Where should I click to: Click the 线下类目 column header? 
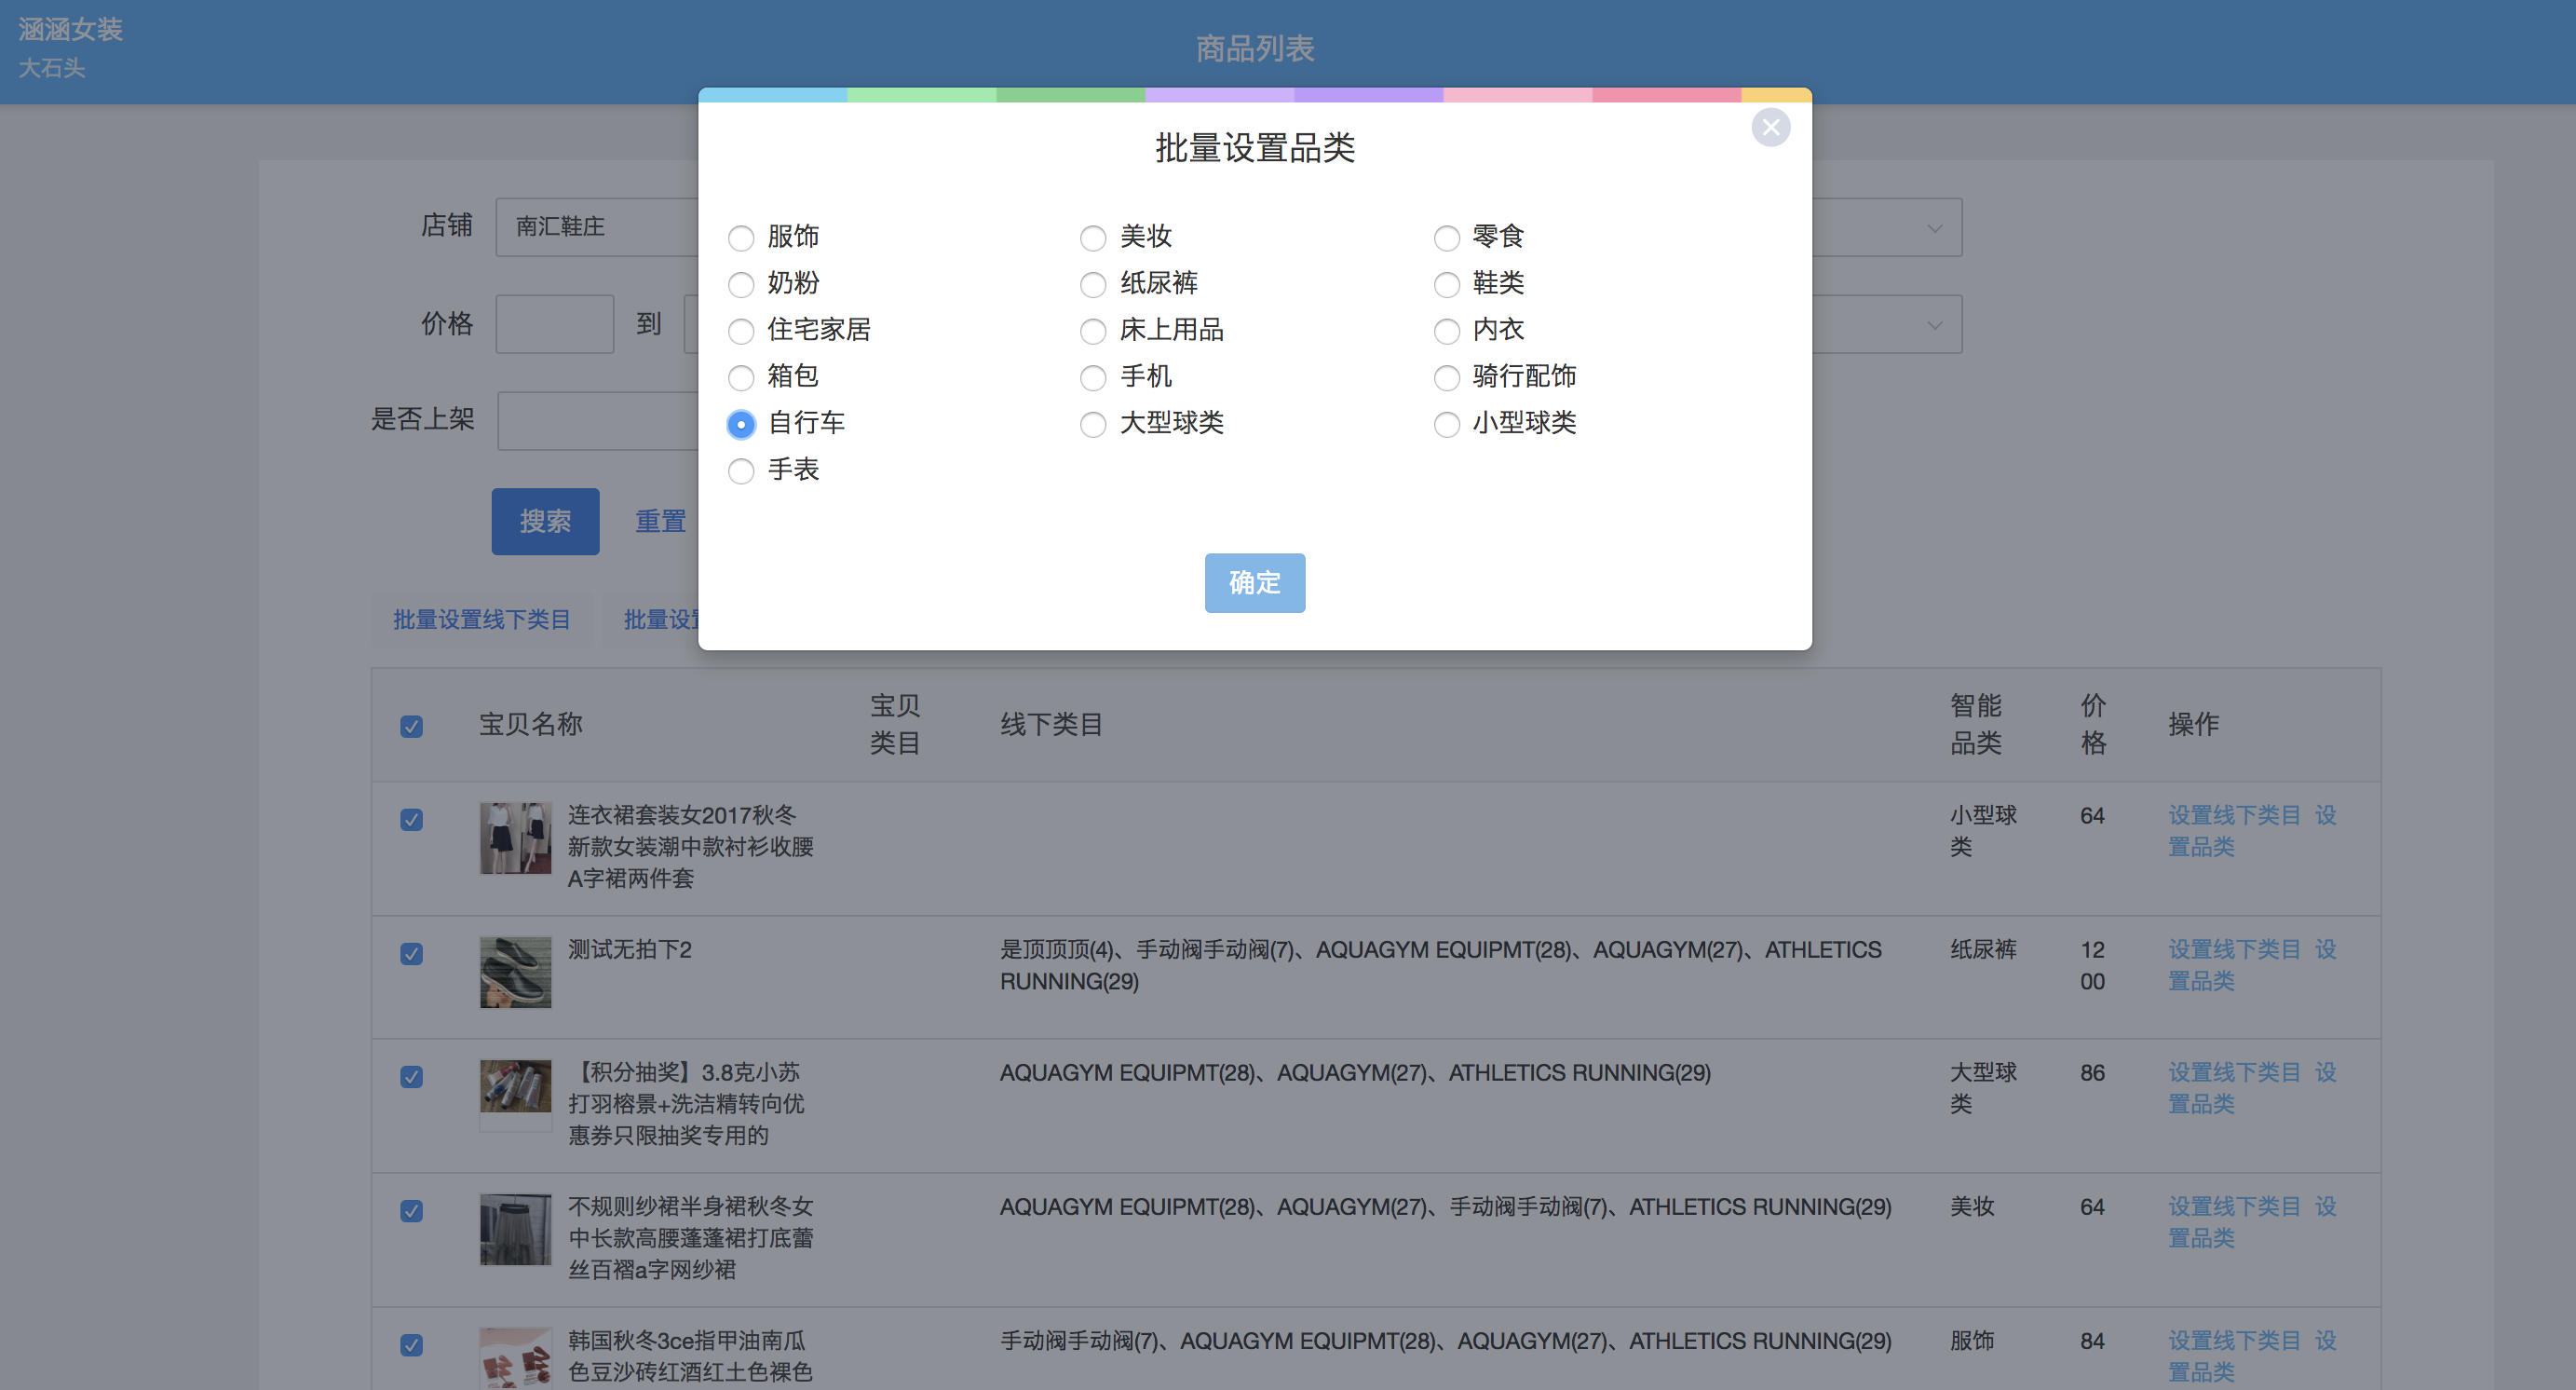(x=1051, y=724)
